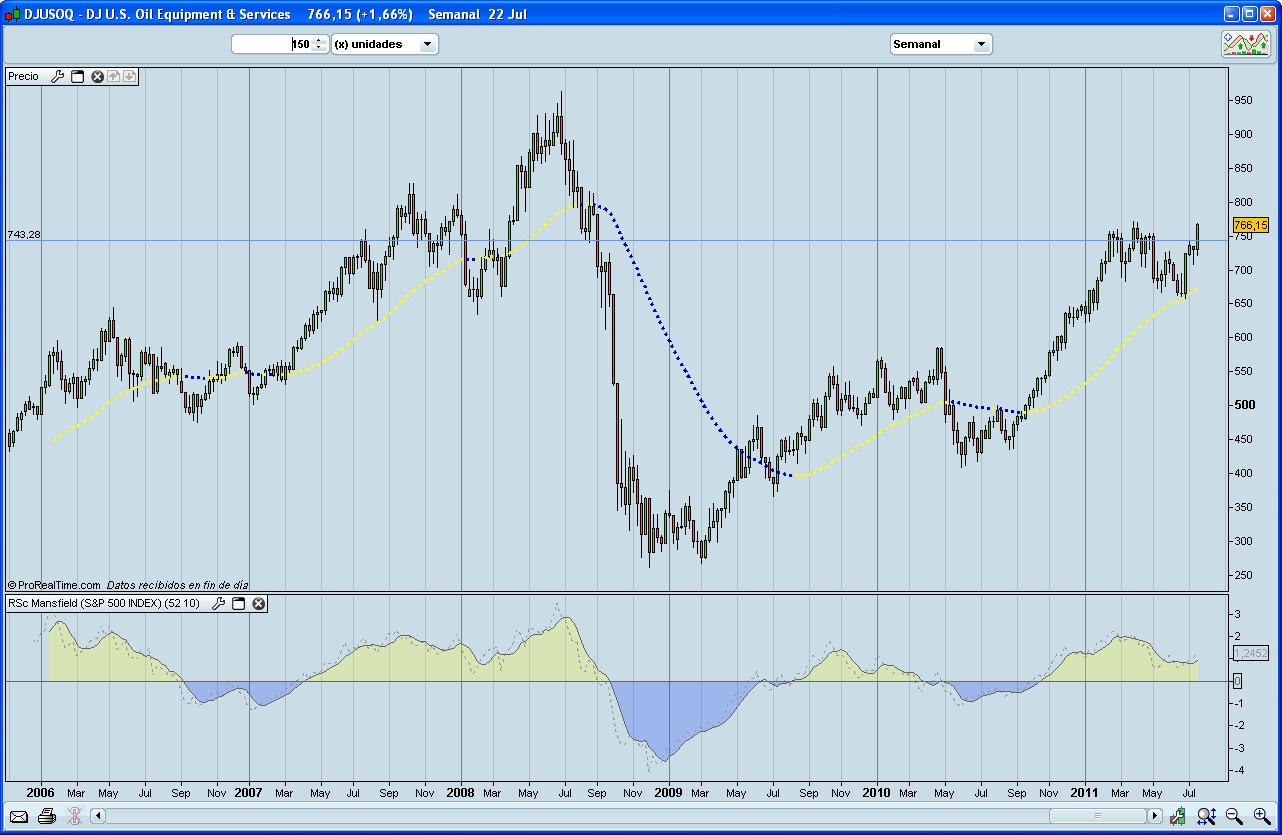
Task: Print the chart using printer icon
Action: (x=46, y=816)
